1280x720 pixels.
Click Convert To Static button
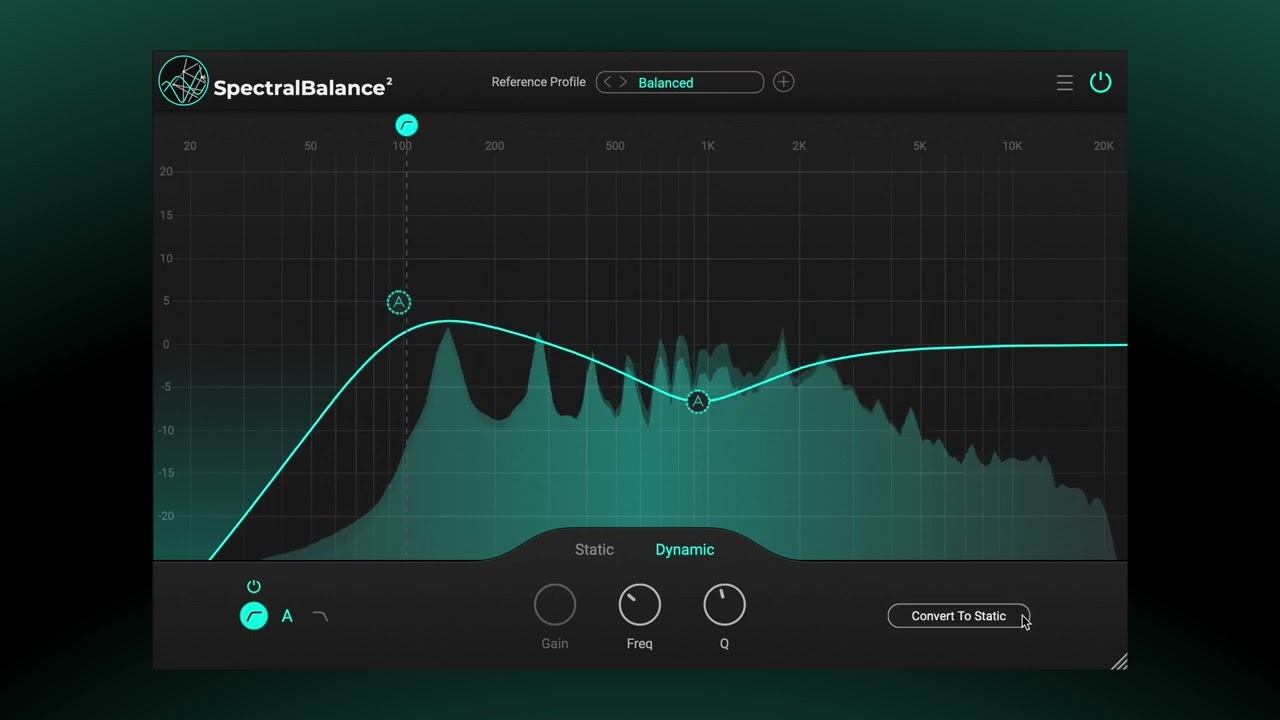click(959, 616)
